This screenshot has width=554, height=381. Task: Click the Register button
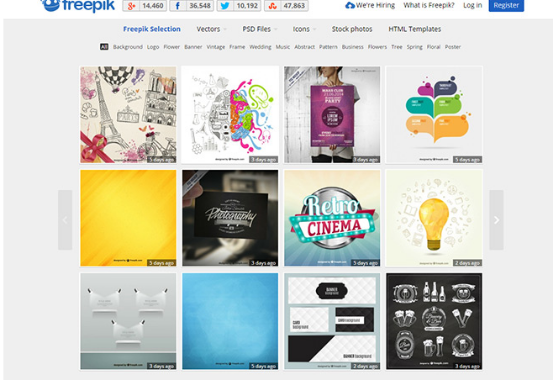[506, 5]
